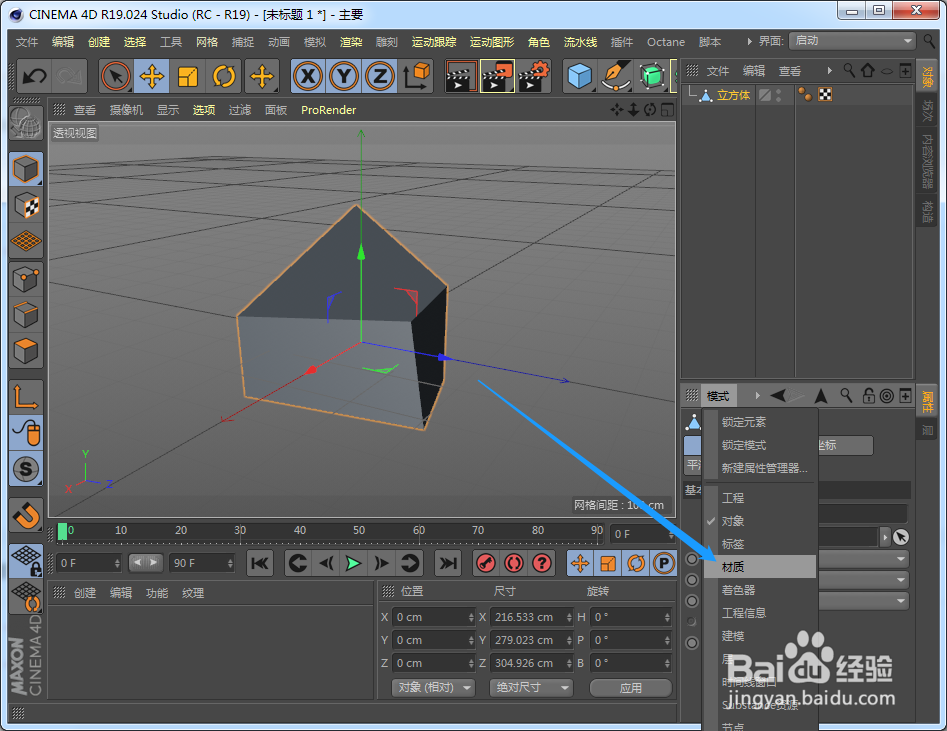Toggle locked workplane grid icon
This screenshot has height=731, width=947.
tap(26, 560)
